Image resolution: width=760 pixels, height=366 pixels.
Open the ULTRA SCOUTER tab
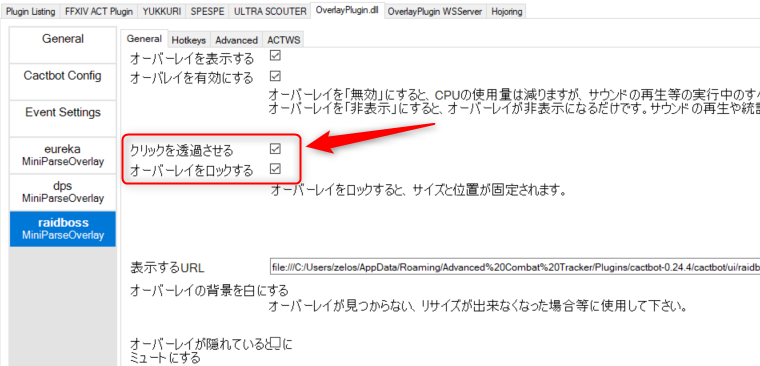270,12
